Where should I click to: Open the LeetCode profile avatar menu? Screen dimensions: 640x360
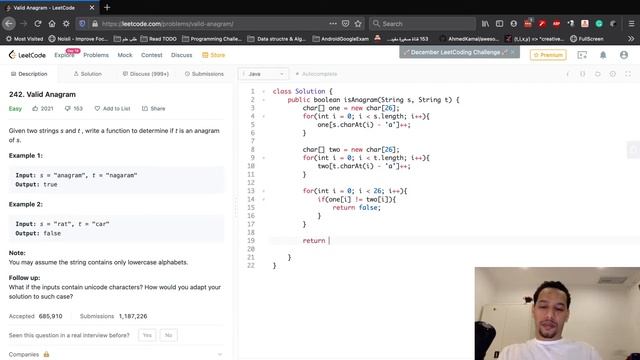[624, 55]
